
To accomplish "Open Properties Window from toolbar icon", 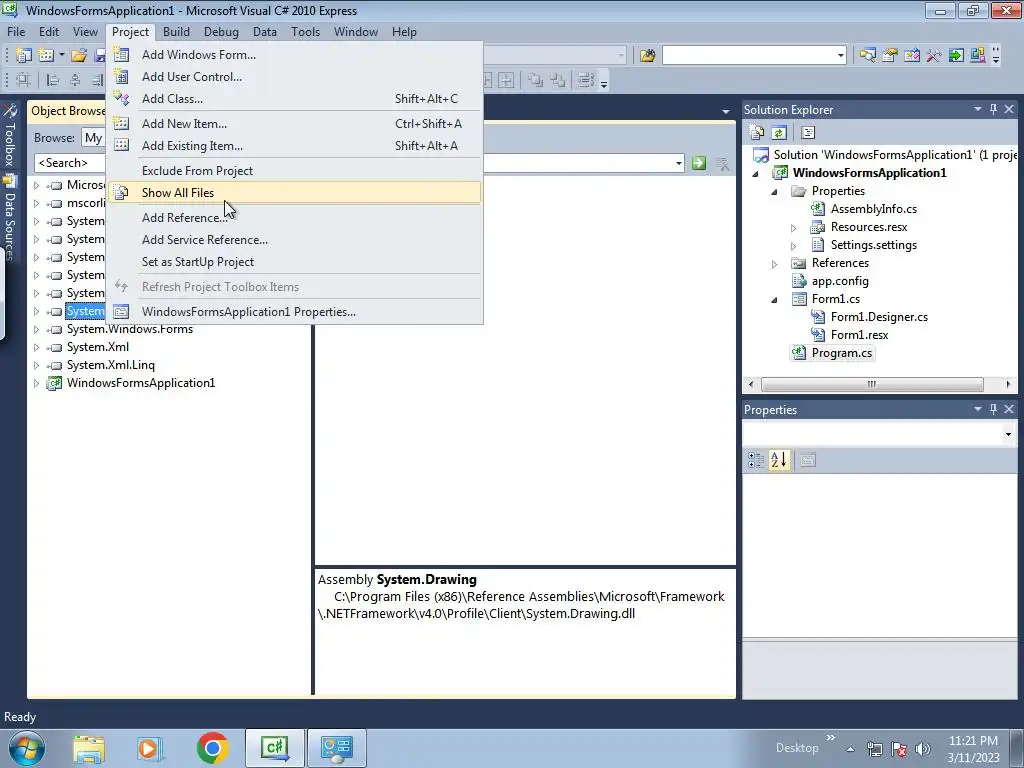I will 889,56.
